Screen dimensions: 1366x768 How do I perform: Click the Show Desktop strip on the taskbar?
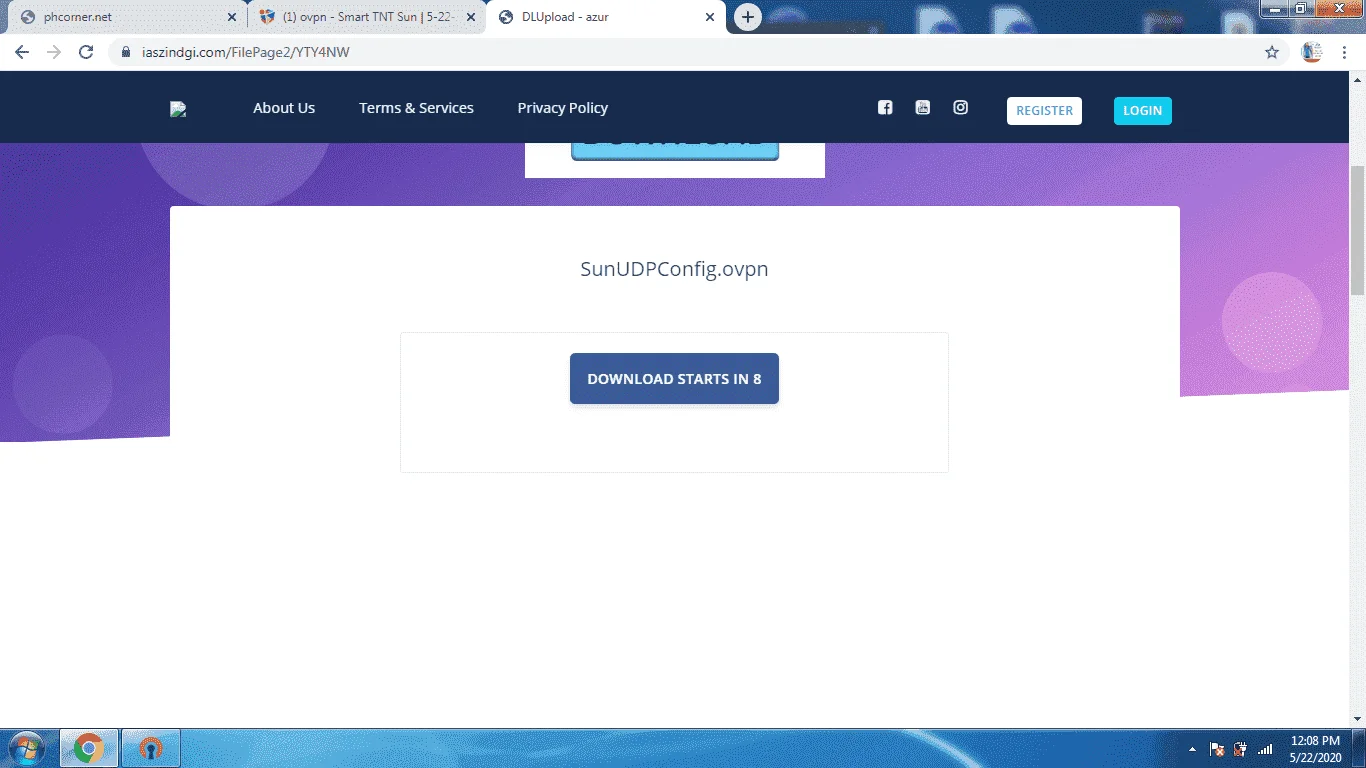(x=1359, y=748)
